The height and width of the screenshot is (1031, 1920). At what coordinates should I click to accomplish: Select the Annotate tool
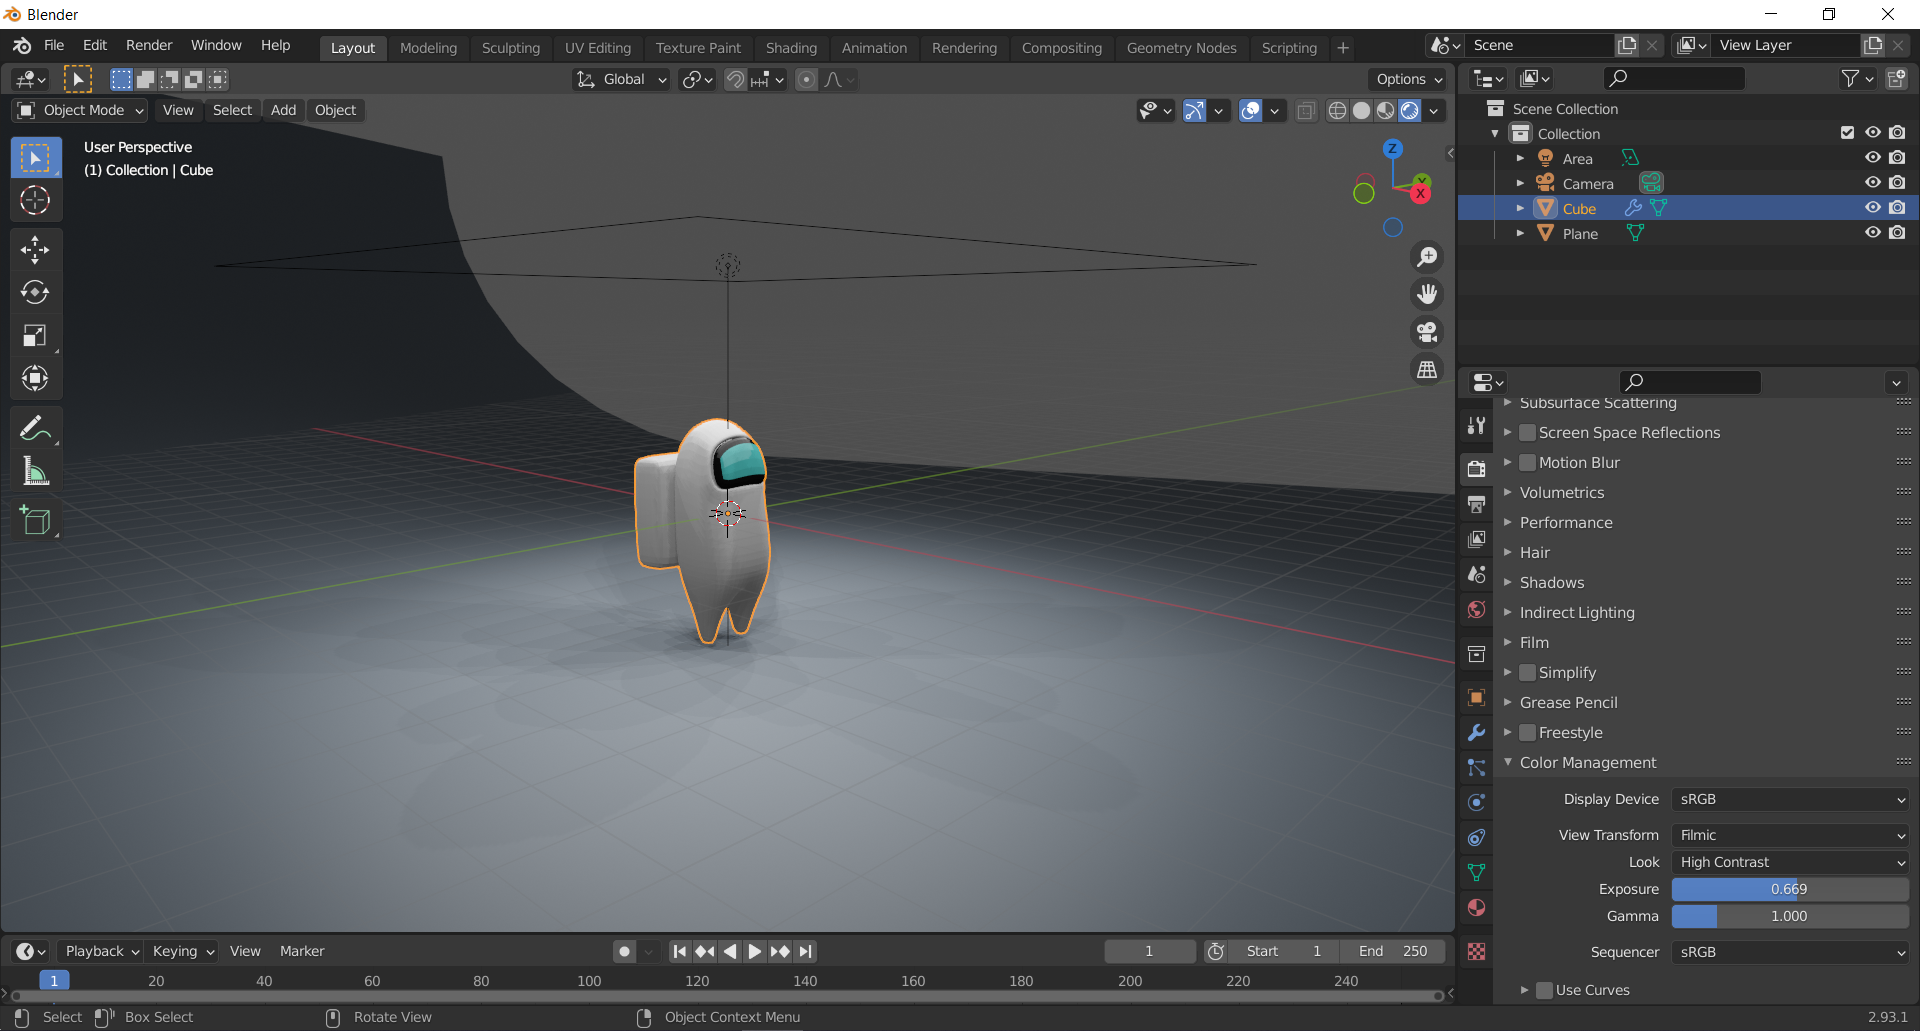tap(35, 428)
